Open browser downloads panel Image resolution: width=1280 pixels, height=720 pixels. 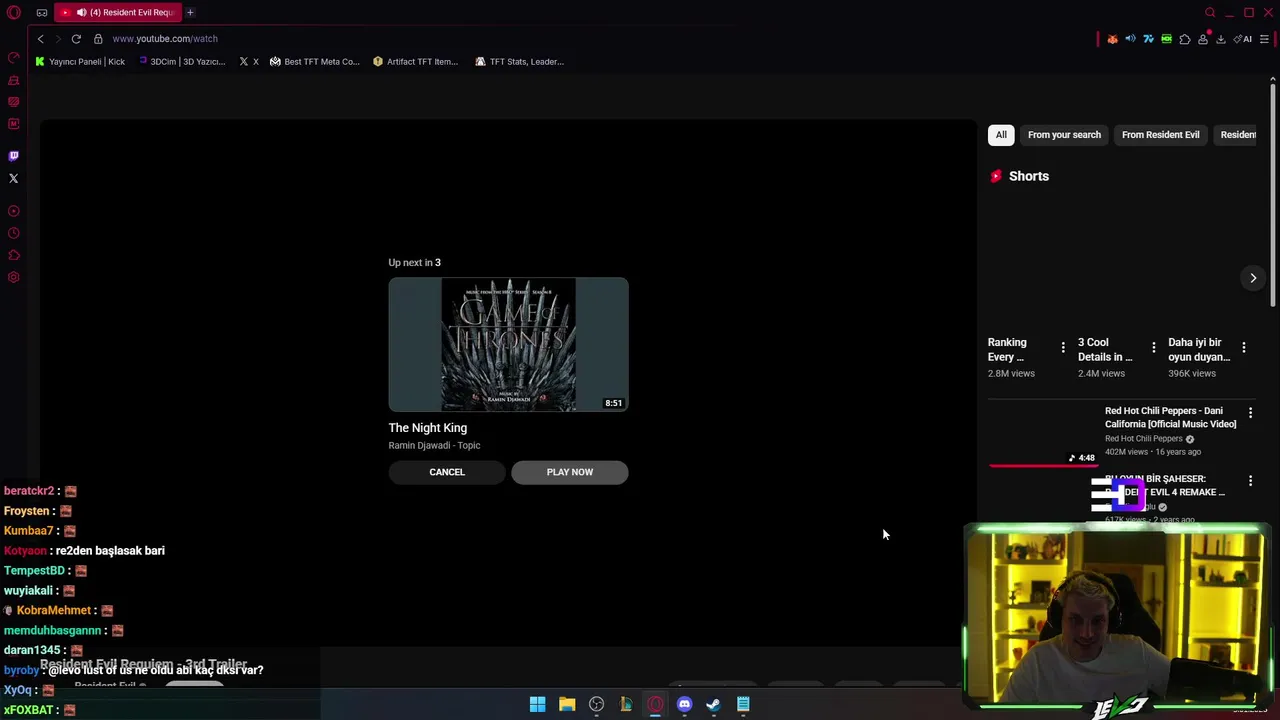pyautogui.click(x=1221, y=39)
